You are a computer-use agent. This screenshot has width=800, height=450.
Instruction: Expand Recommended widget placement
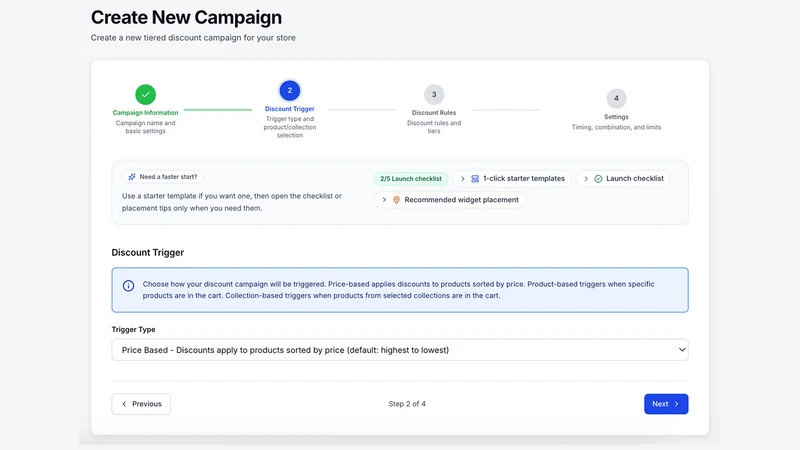pos(449,200)
